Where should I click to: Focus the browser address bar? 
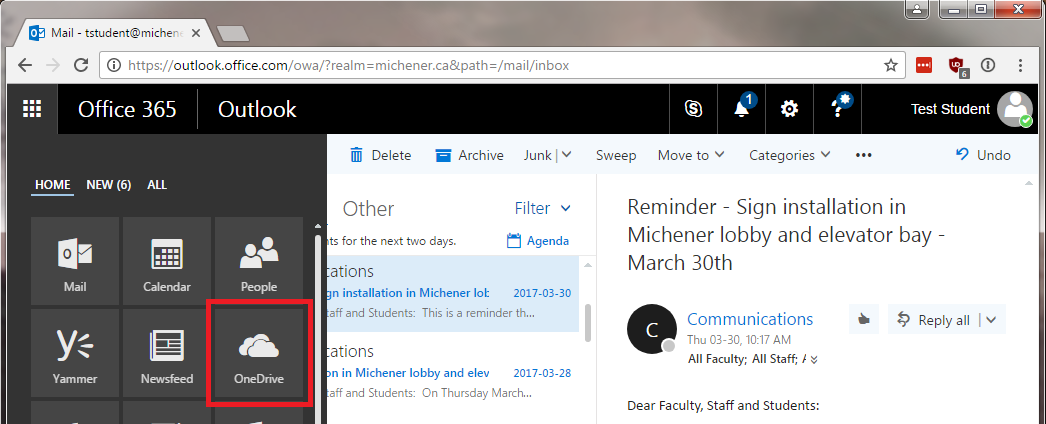pyautogui.click(x=502, y=65)
